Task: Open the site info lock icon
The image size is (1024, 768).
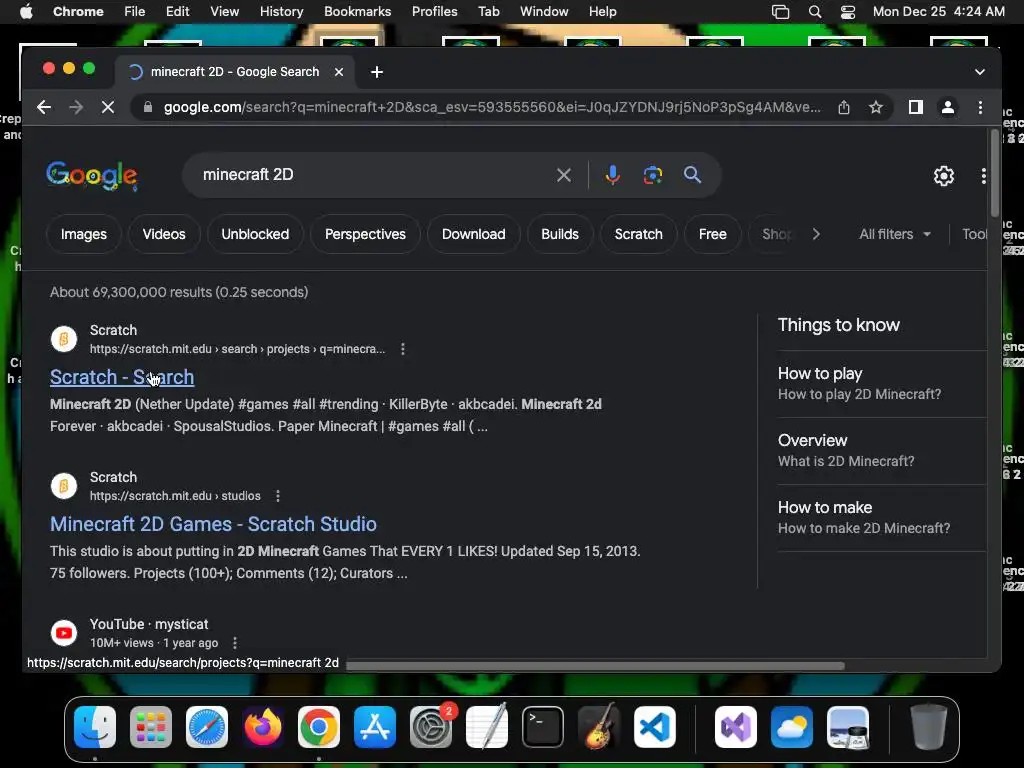Action: pos(148,107)
